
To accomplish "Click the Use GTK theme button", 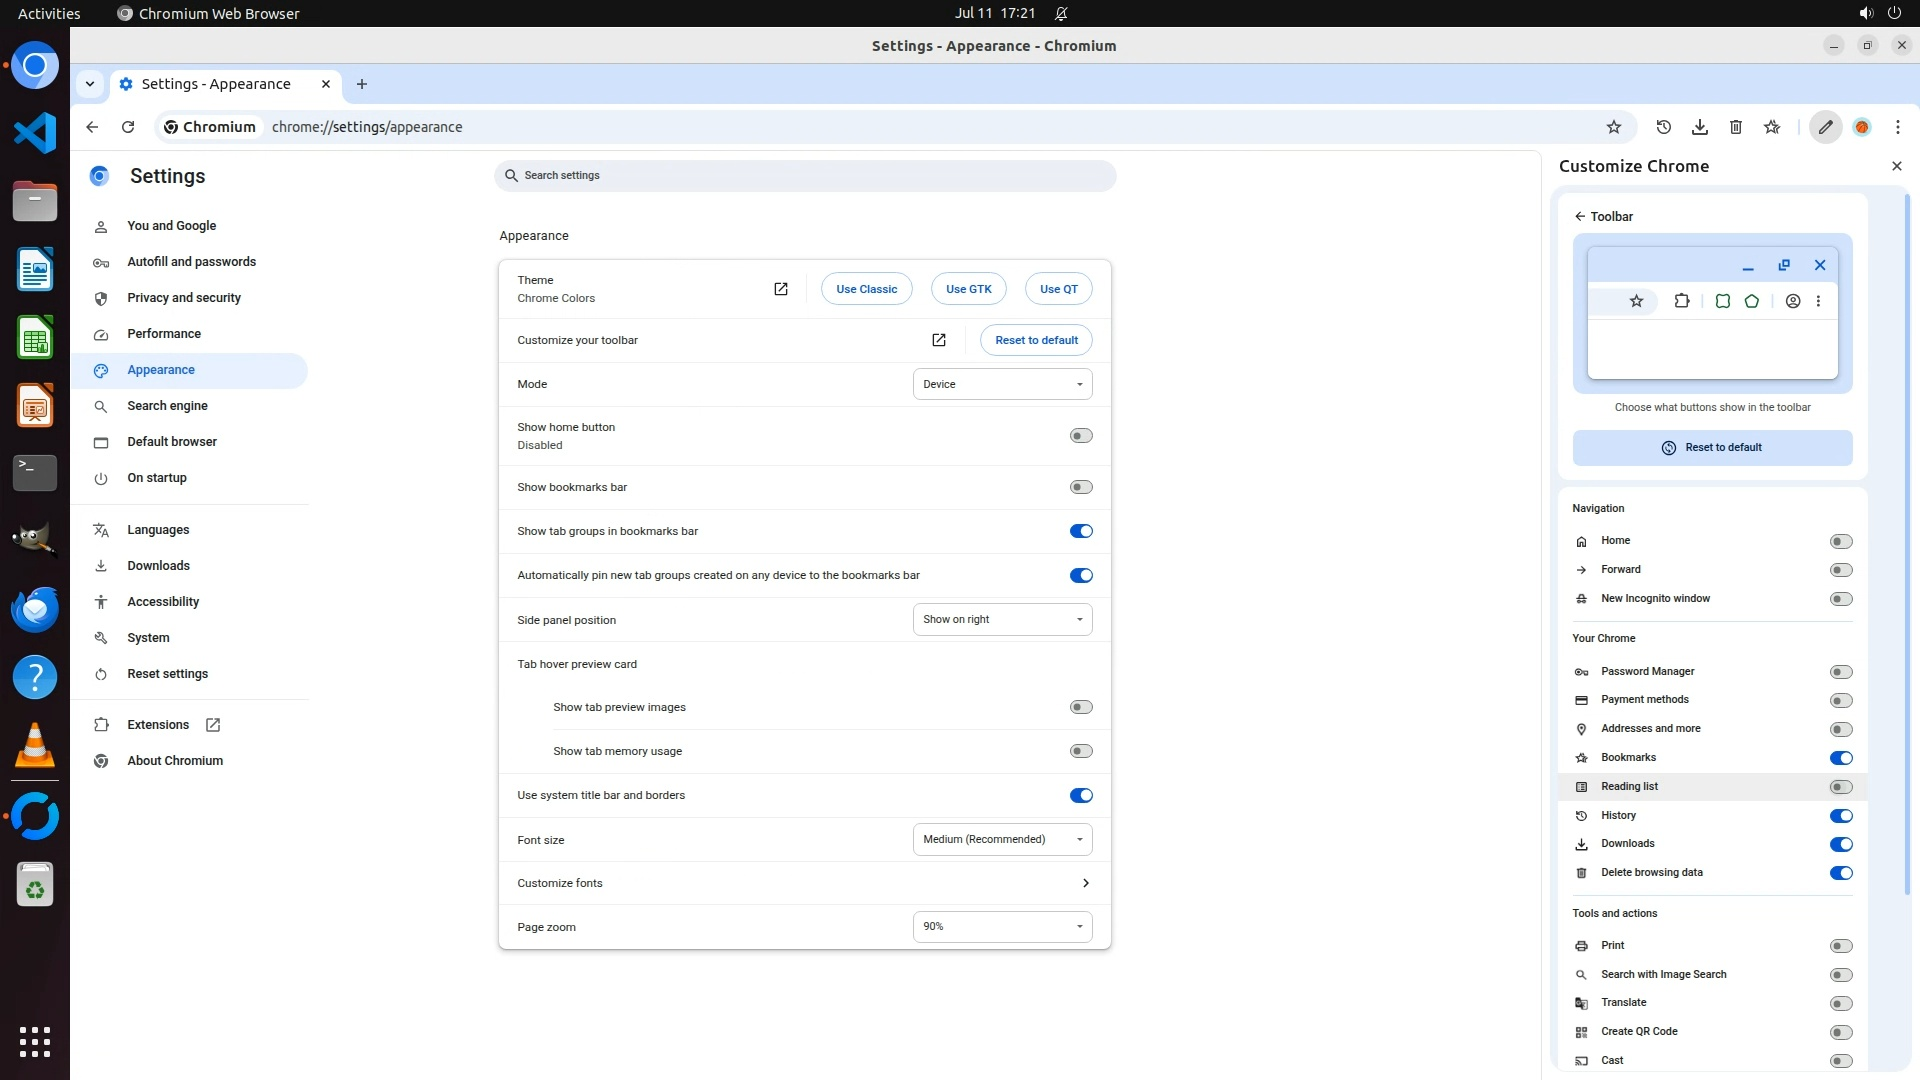I will tap(968, 289).
